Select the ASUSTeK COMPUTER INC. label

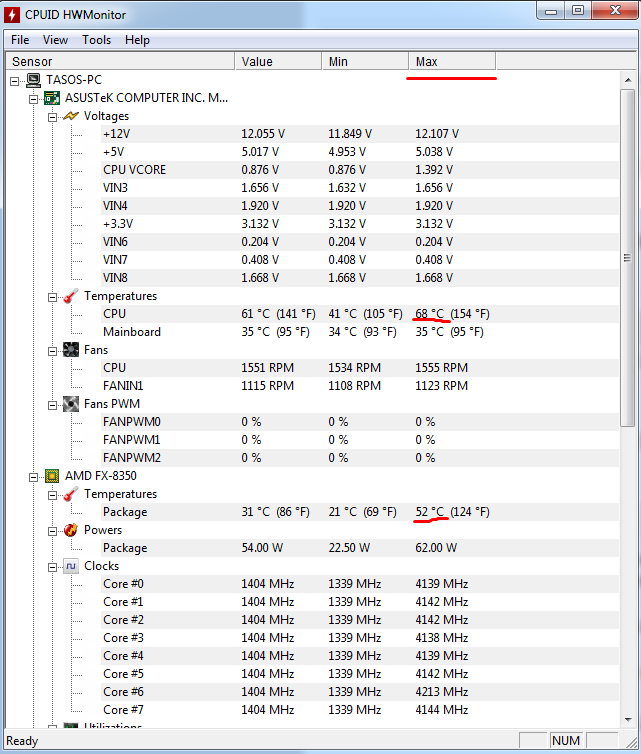pos(146,98)
